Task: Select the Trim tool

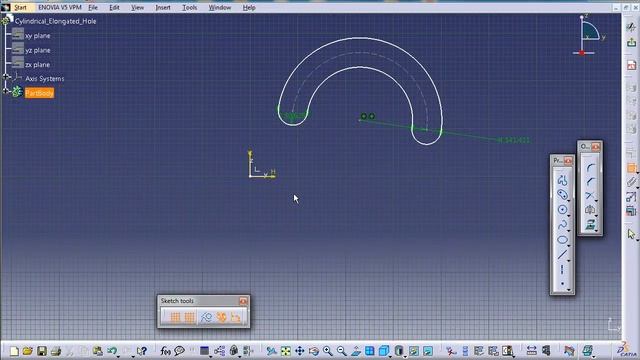Action: click(x=590, y=196)
